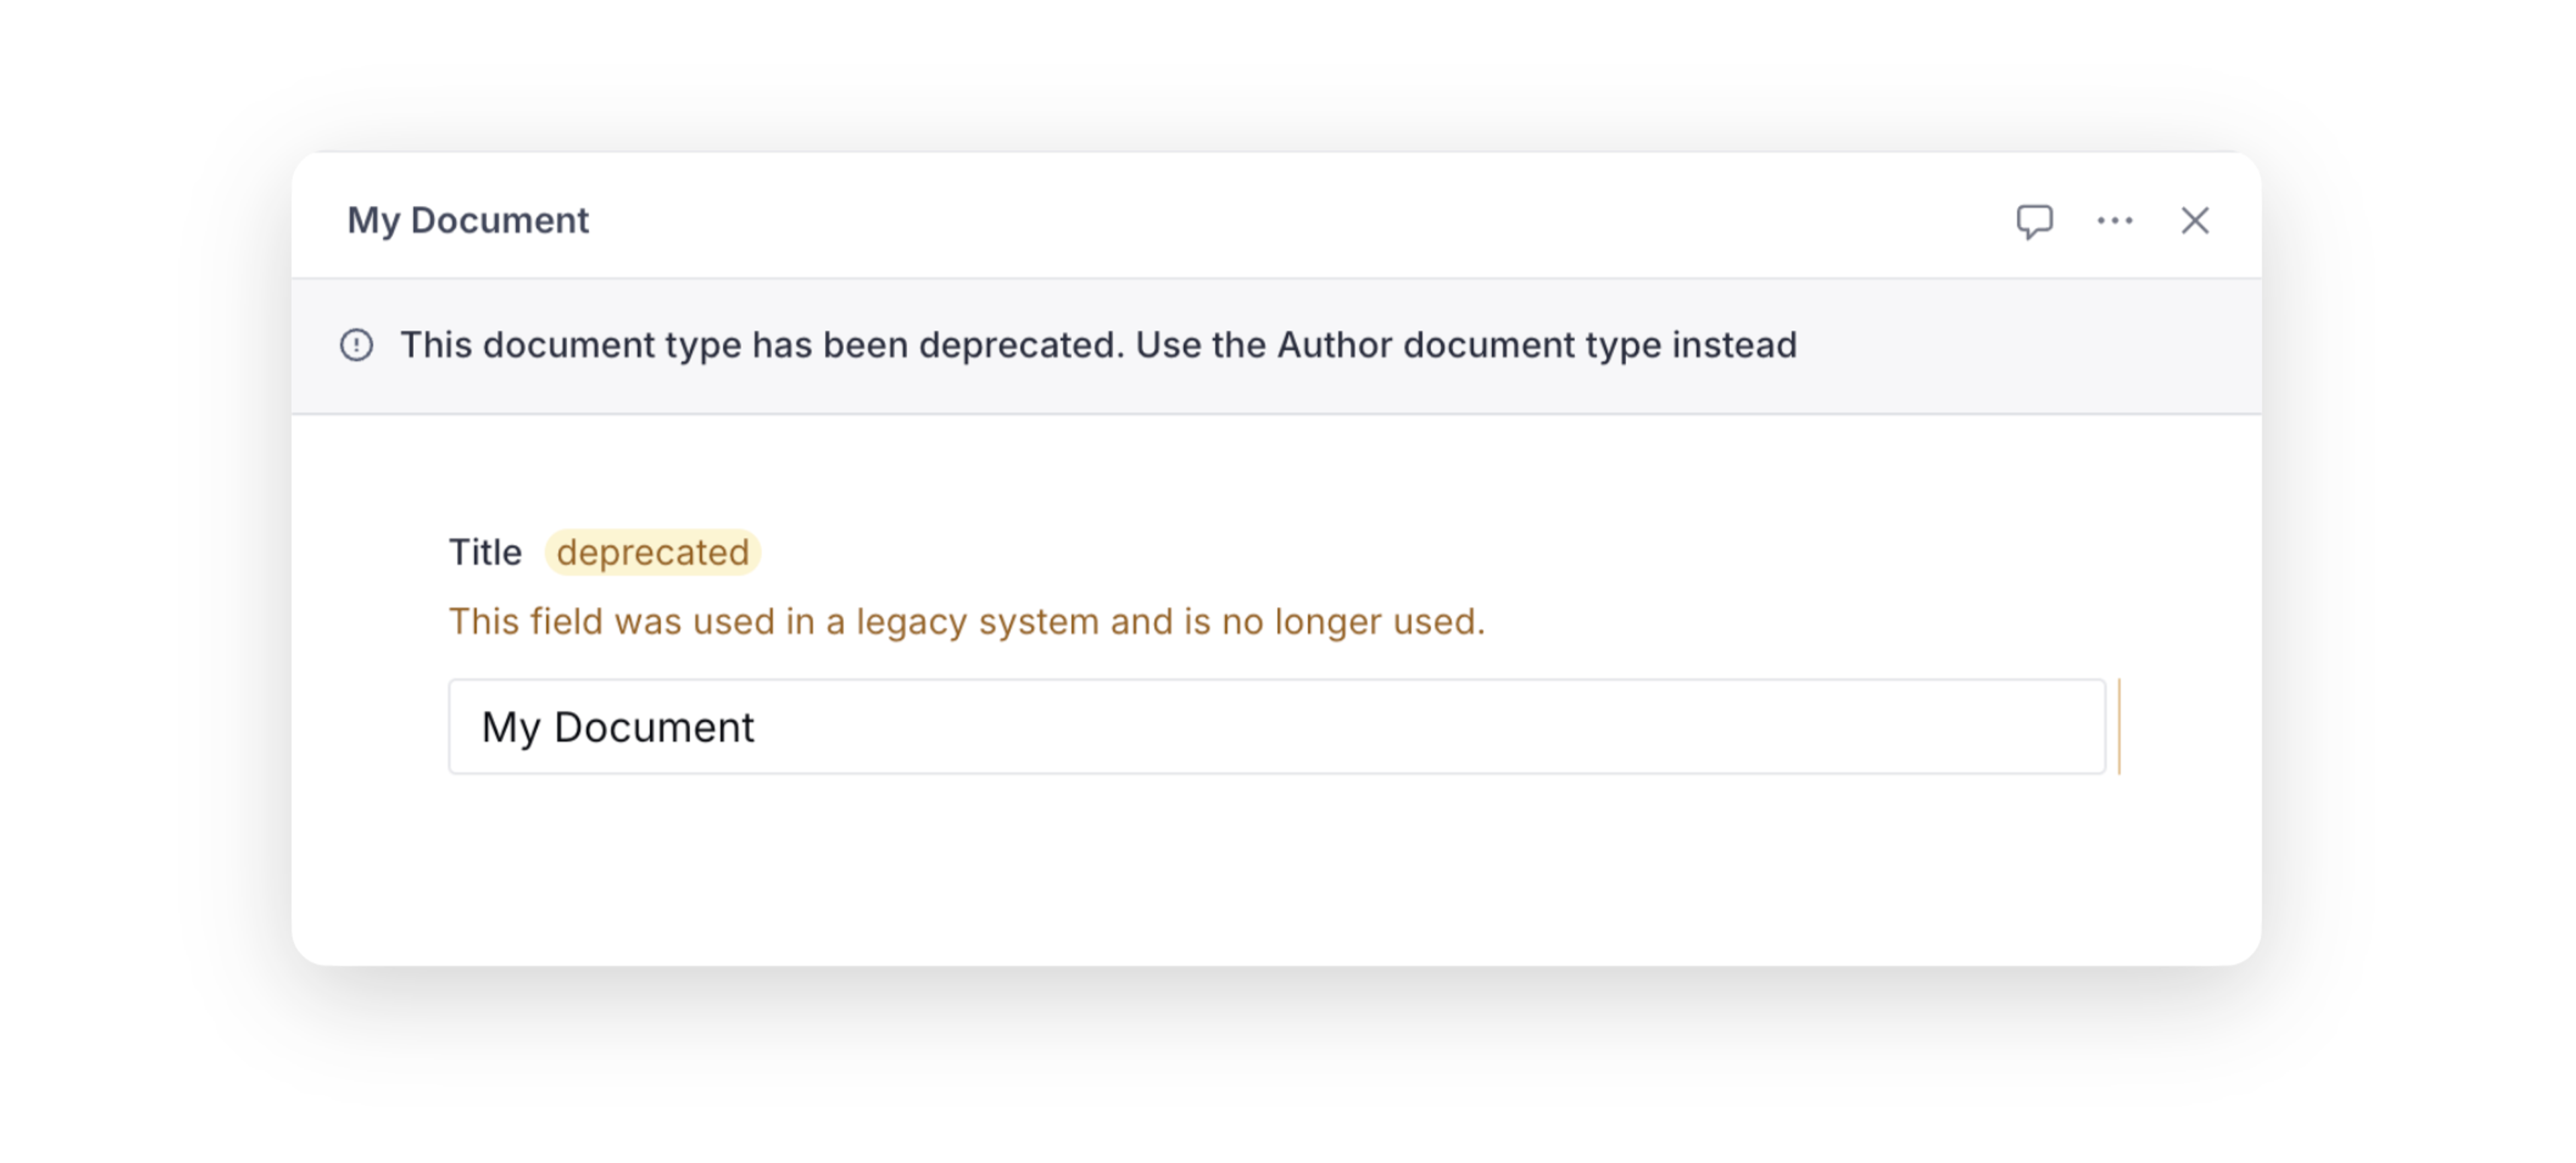Close the My Document dialog
The width and height of the screenshot is (2576, 1163).
tap(2194, 221)
